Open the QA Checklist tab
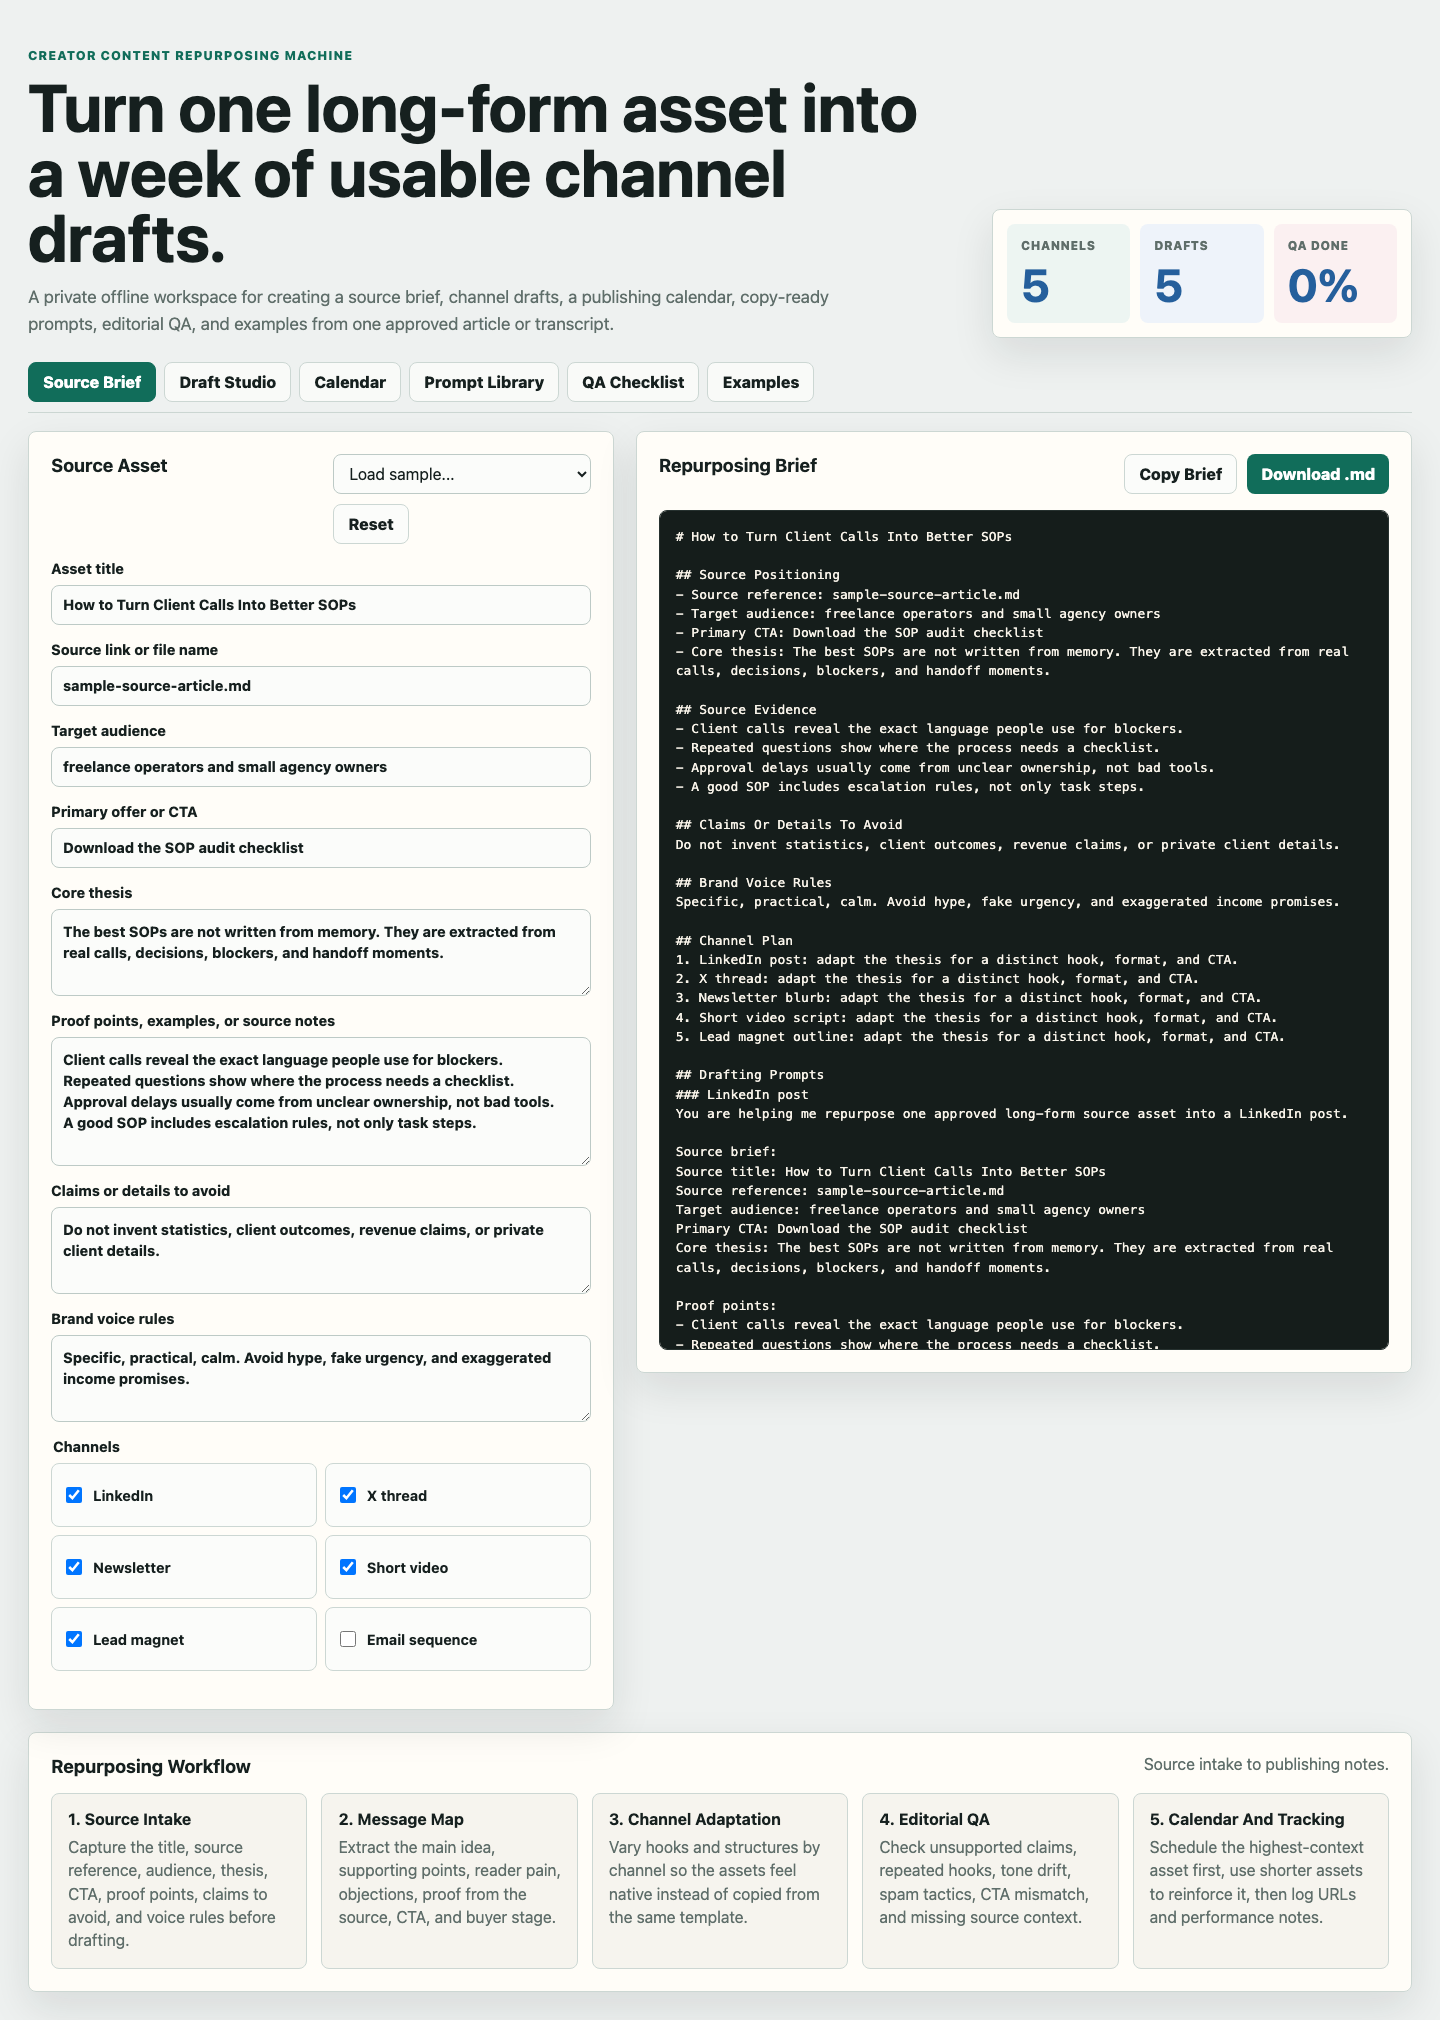Screen dimensions: 1440x2020 pos(633,382)
